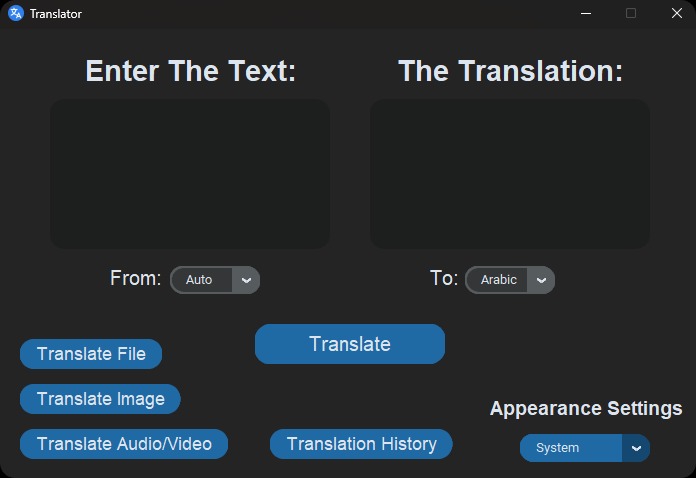Launch Translate Audio/Video feature
Viewport: 696px width, 478px height.
(124, 444)
